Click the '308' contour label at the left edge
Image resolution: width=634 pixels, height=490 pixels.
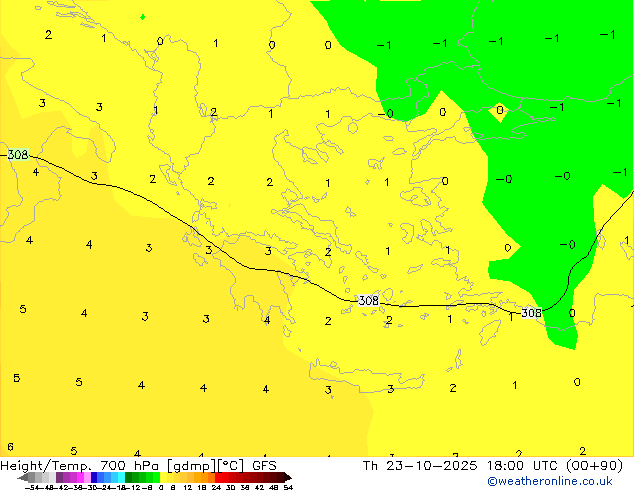18,154
